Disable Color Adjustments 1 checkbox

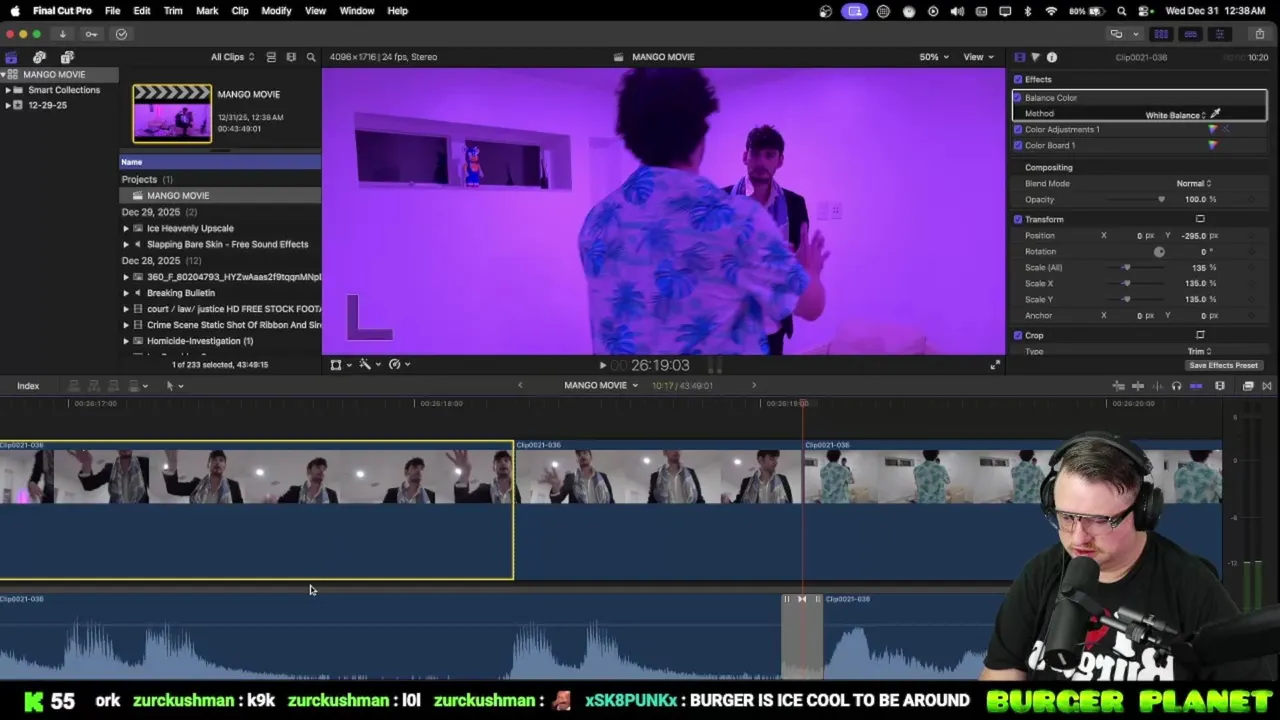[x=1018, y=129]
